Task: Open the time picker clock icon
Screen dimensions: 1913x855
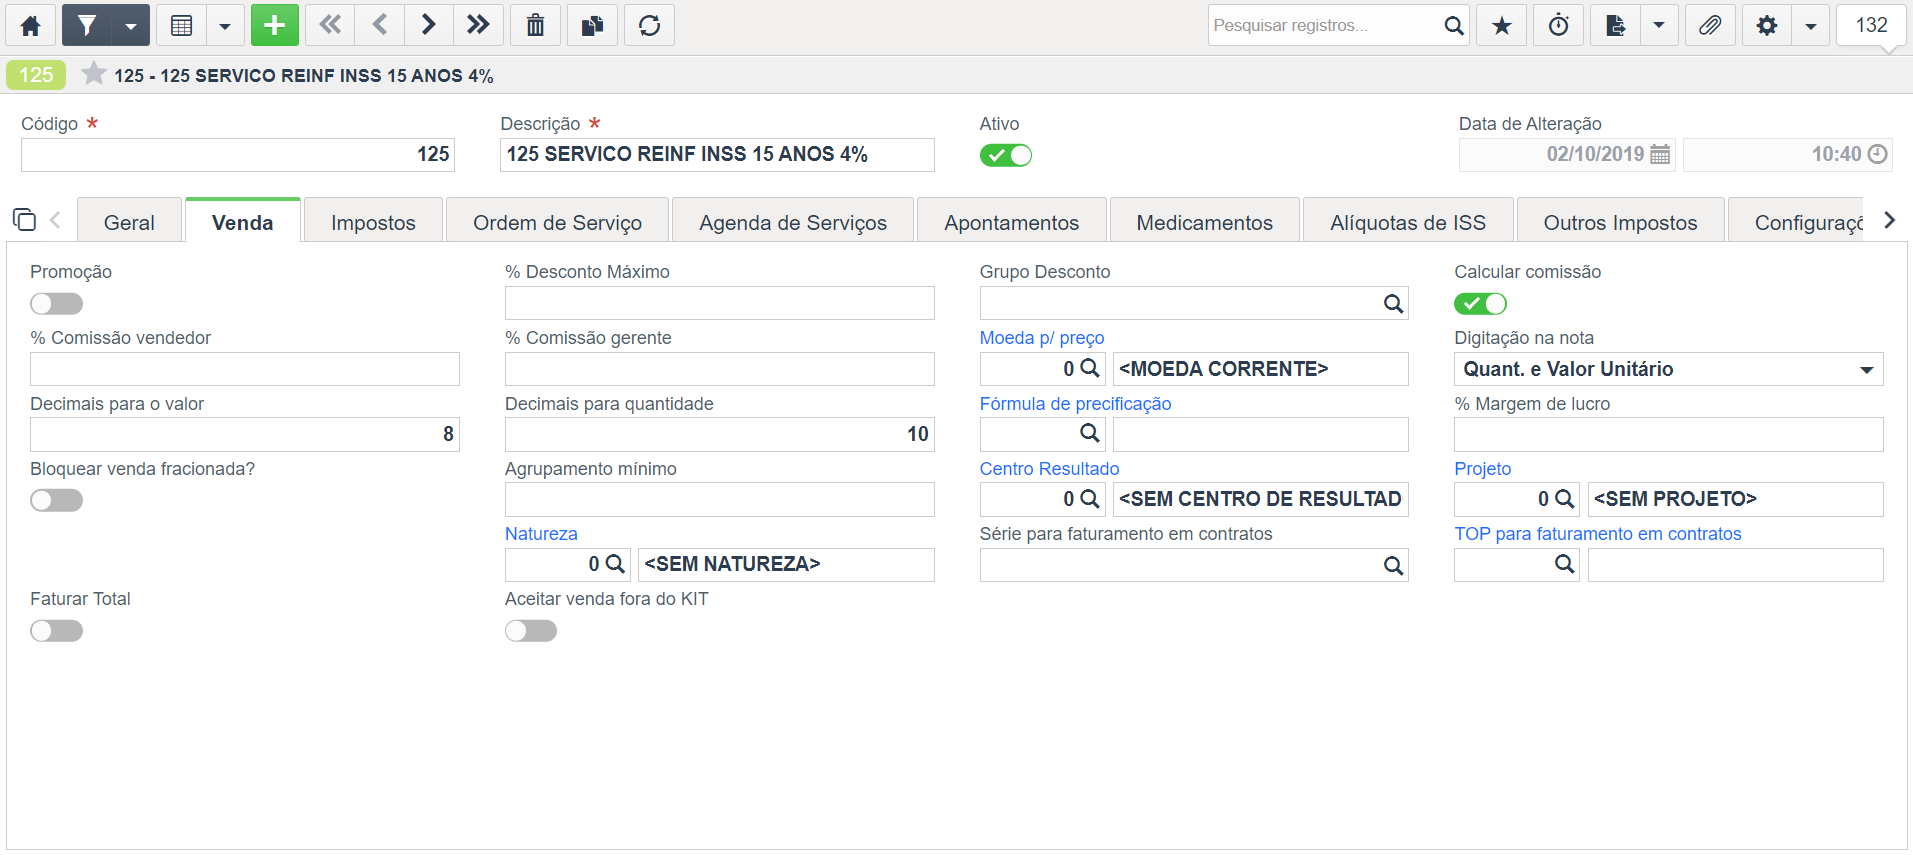Action: click(x=1878, y=154)
